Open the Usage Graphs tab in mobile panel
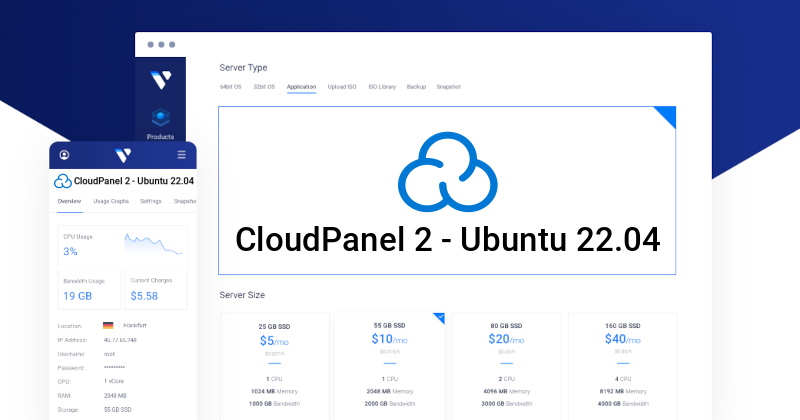The image size is (800, 420). (111, 201)
